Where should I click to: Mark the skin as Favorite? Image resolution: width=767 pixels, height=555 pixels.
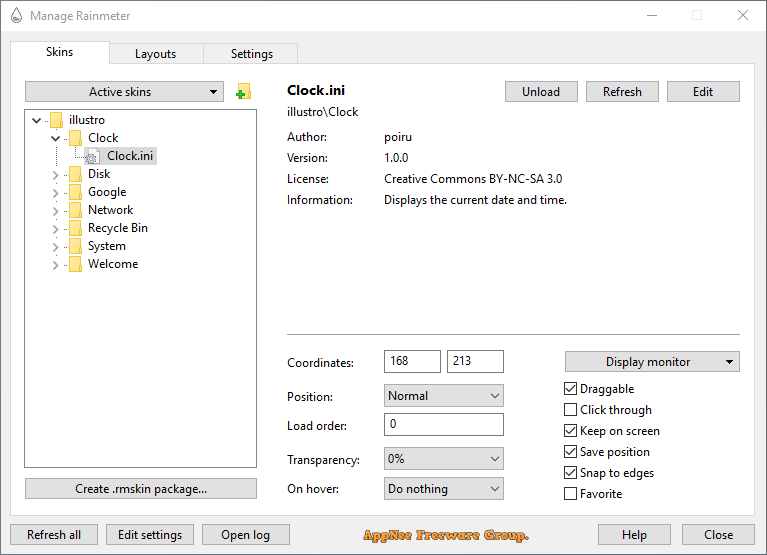pyautogui.click(x=570, y=494)
